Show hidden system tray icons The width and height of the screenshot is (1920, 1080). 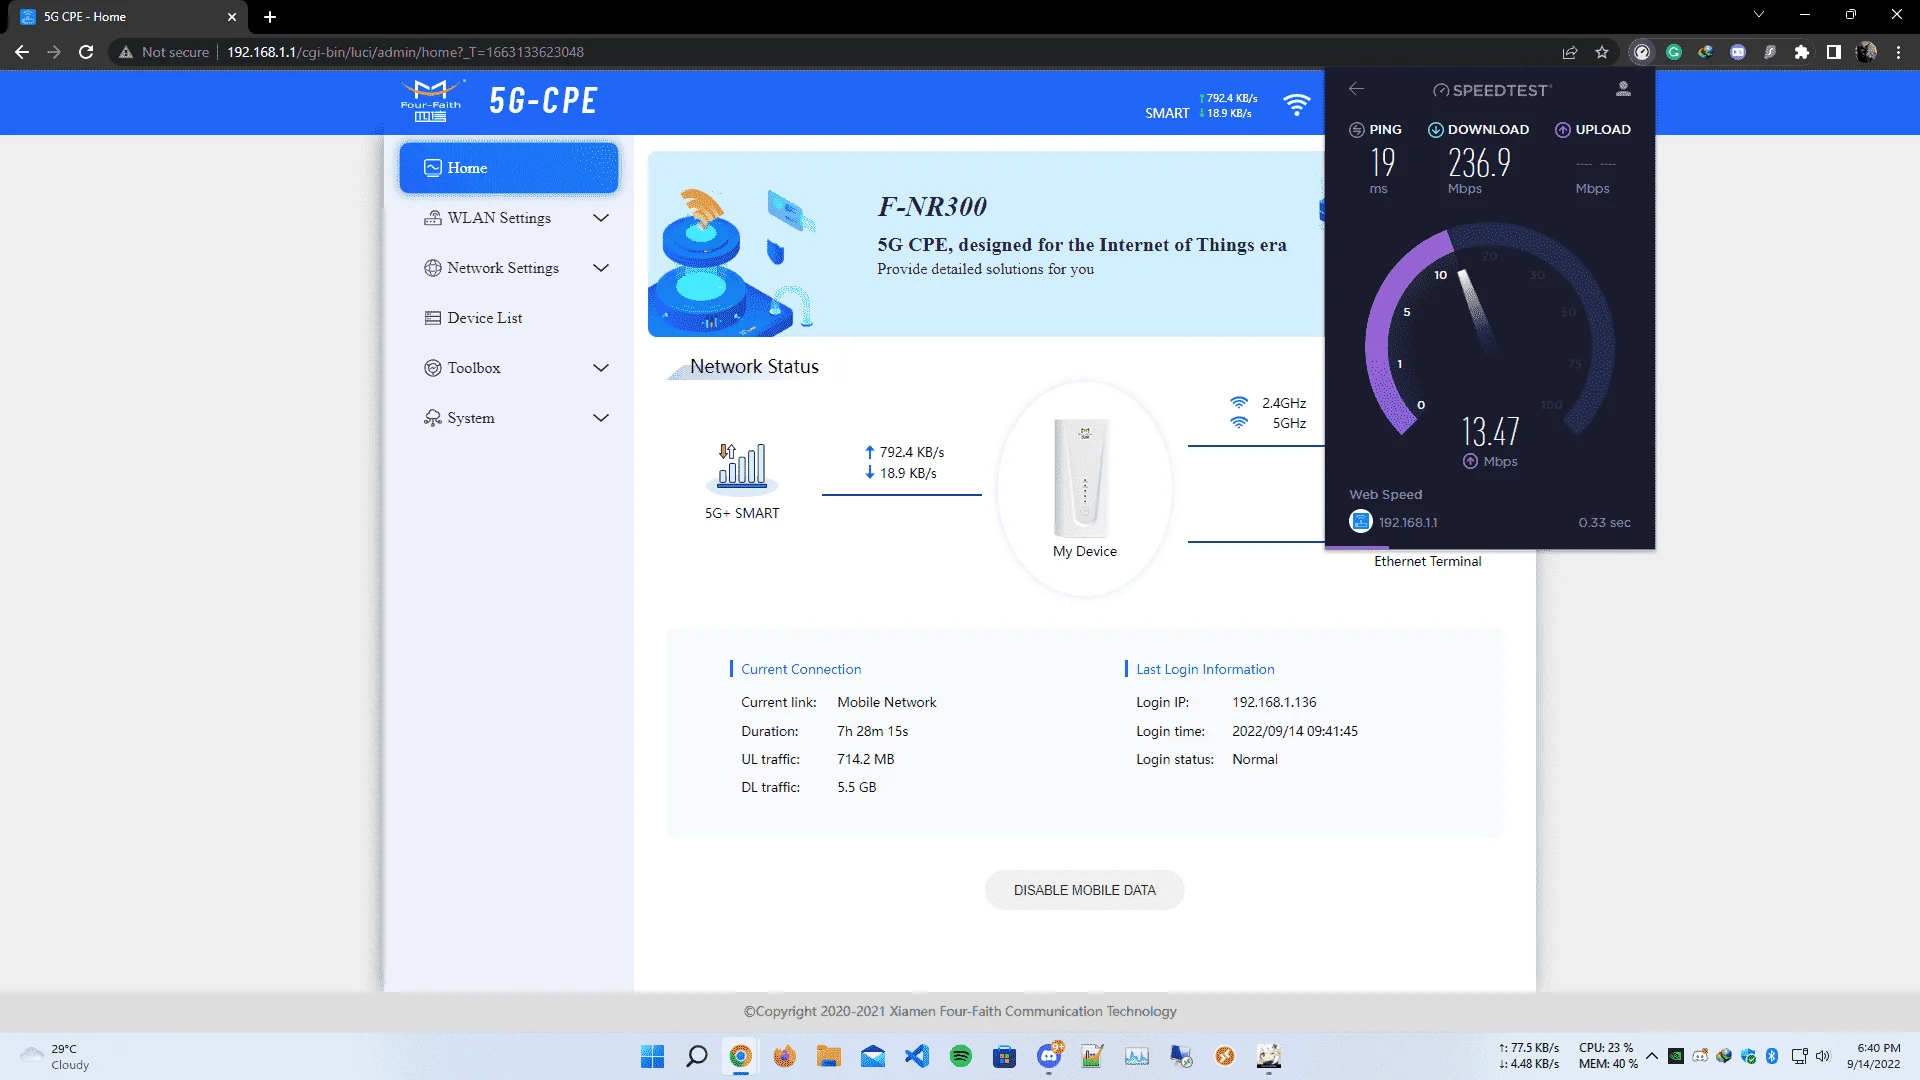(x=1652, y=1056)
